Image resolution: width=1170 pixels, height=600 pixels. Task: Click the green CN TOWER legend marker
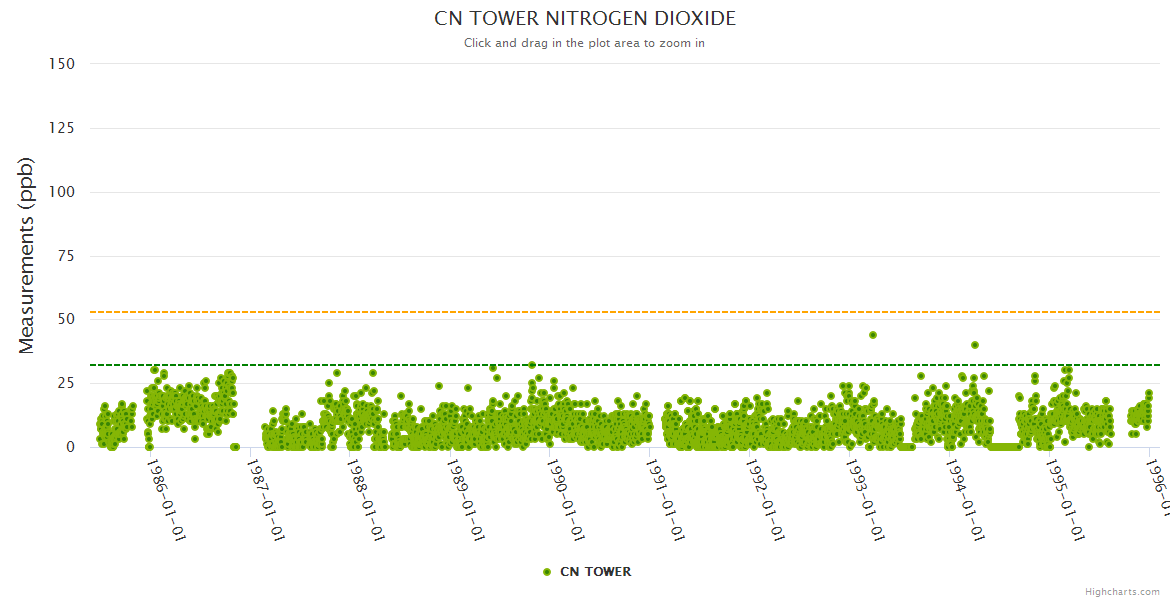pyautogui.click(x=546, y=572)
